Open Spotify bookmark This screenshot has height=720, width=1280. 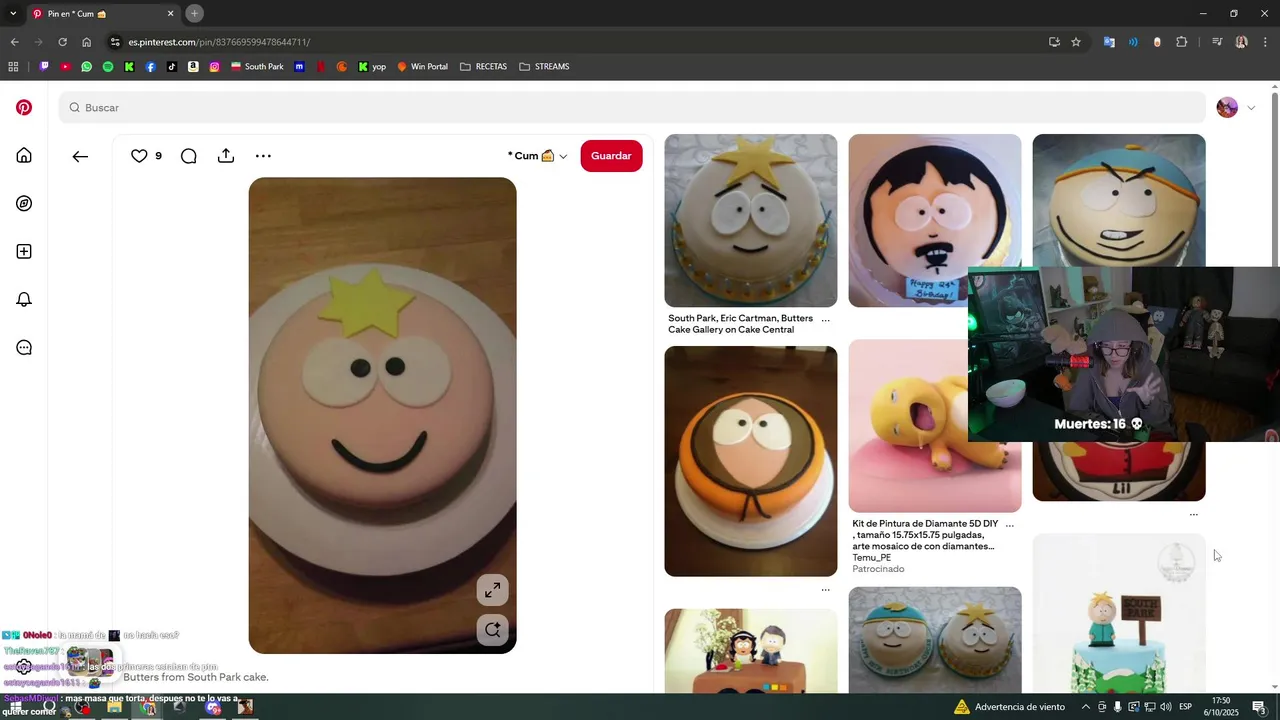(x=108, y=67)
